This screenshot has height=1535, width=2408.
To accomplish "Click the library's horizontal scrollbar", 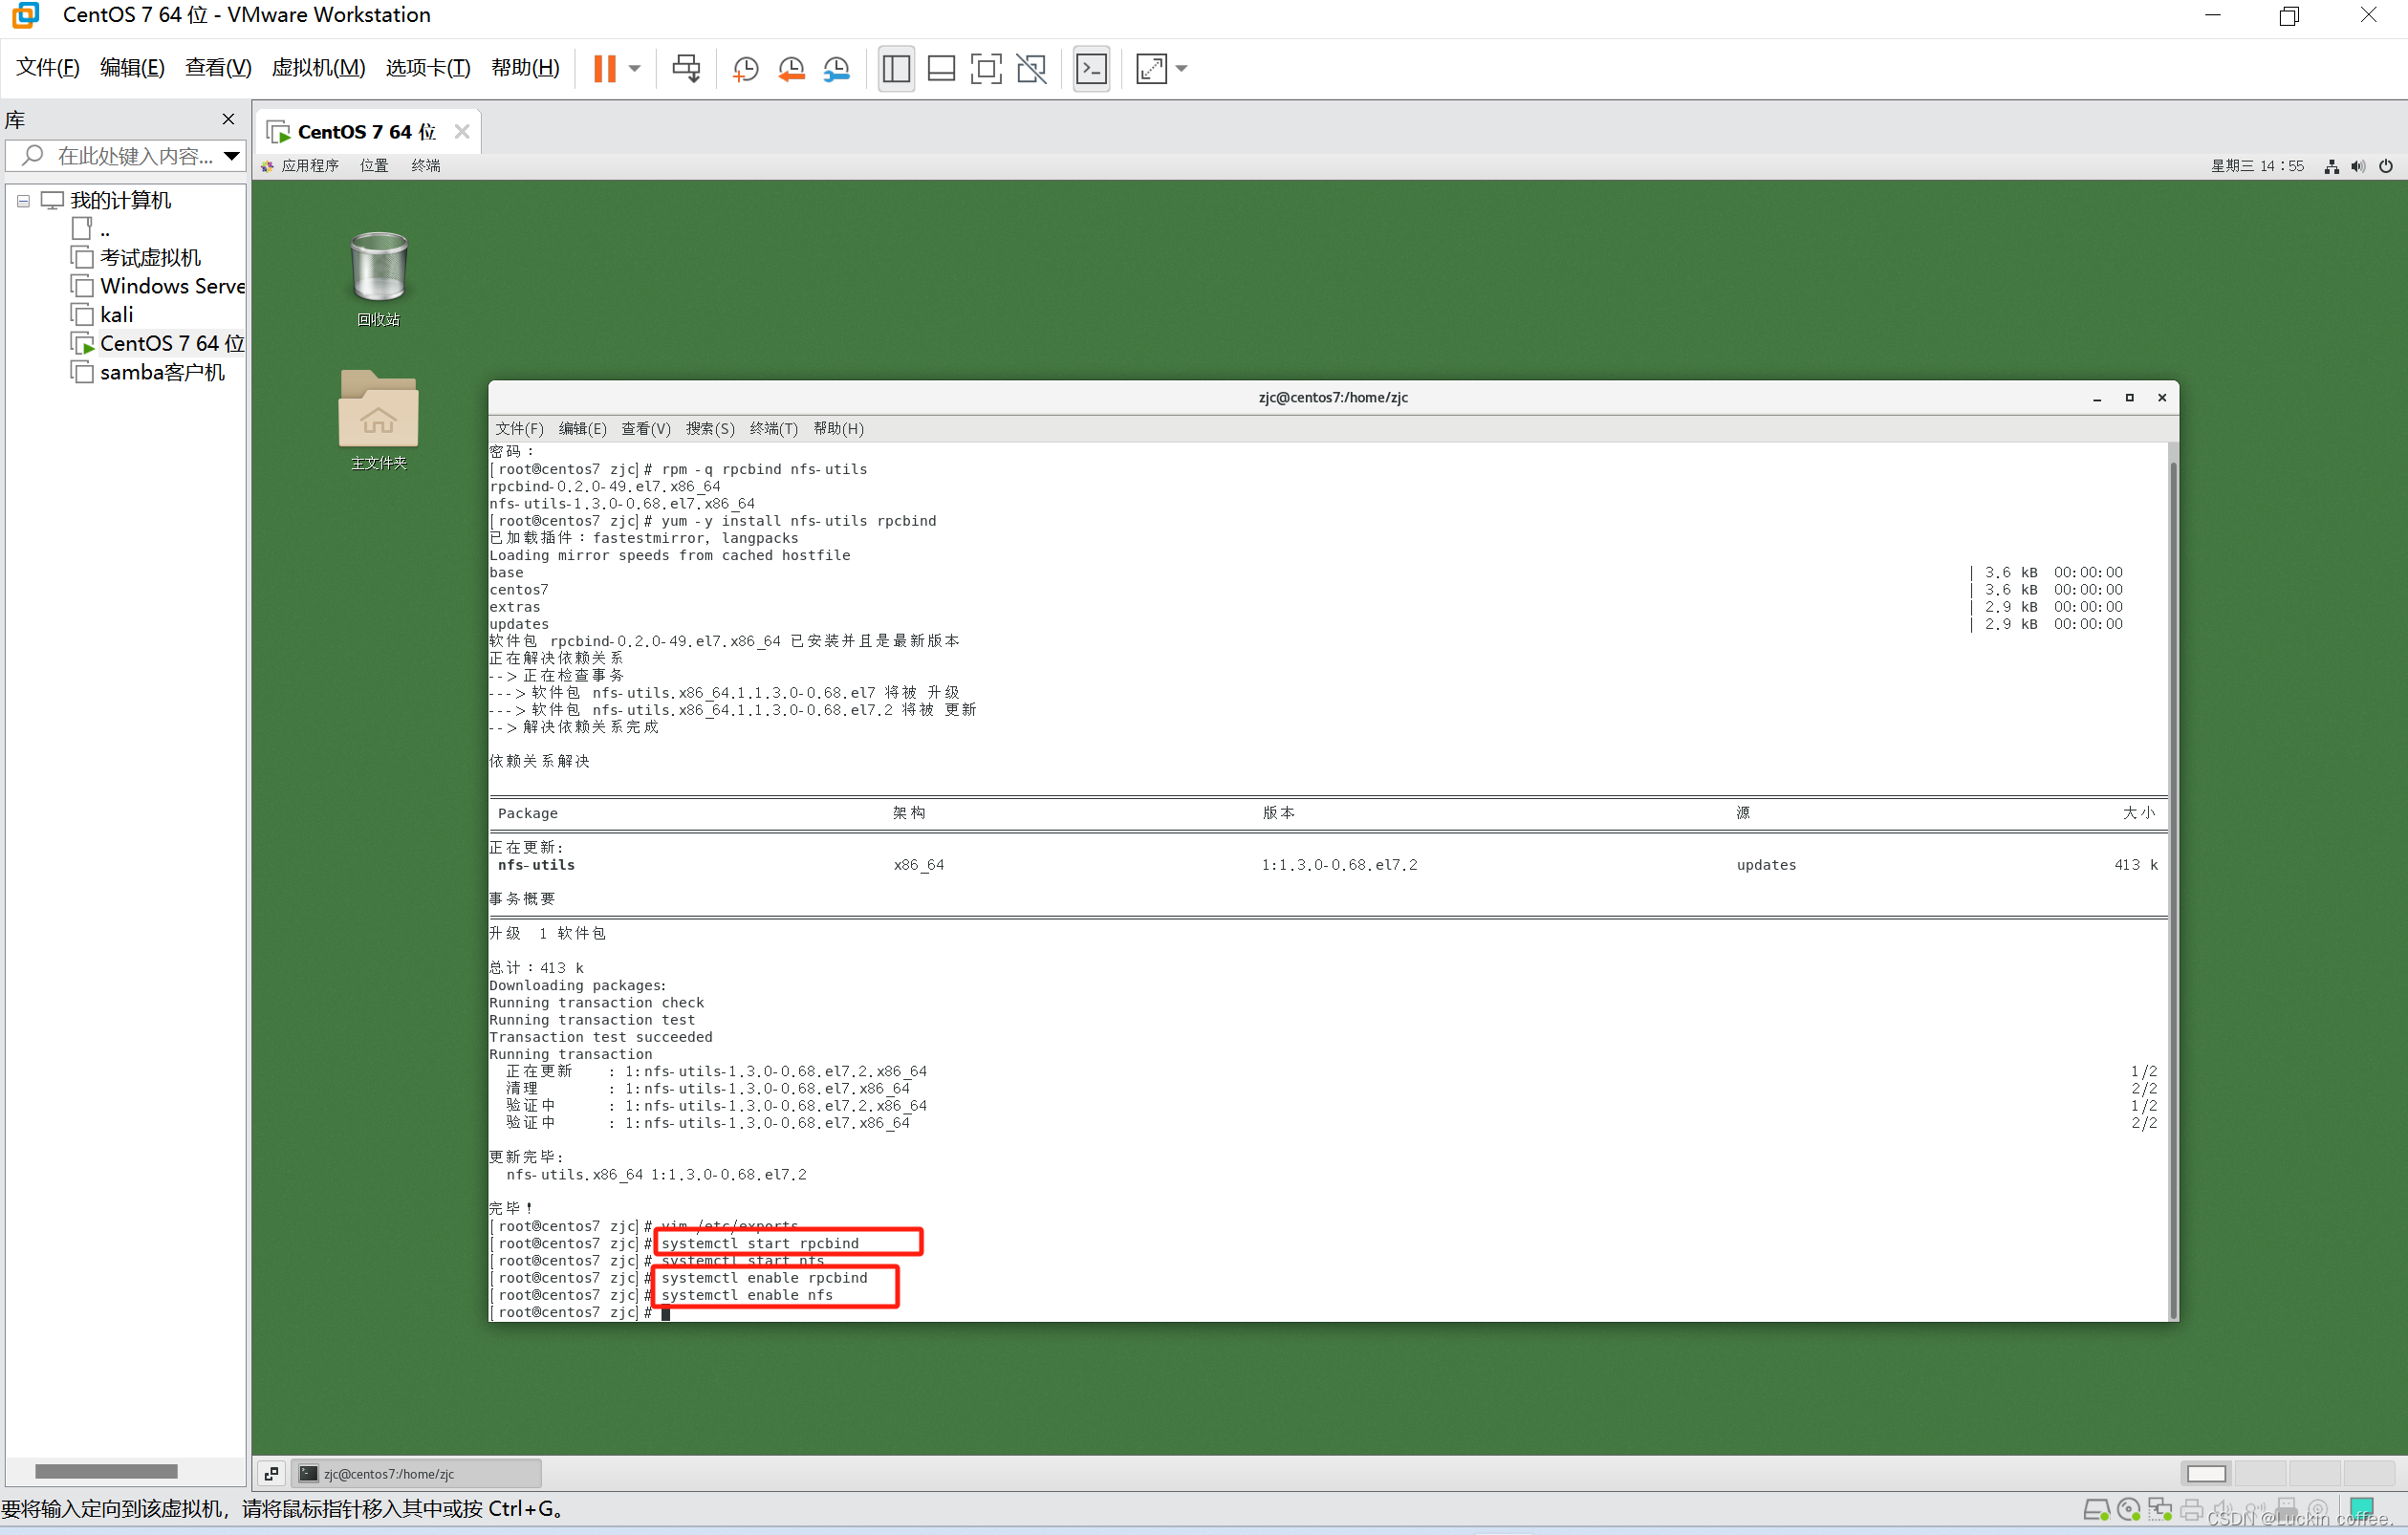I will 106,1471.
